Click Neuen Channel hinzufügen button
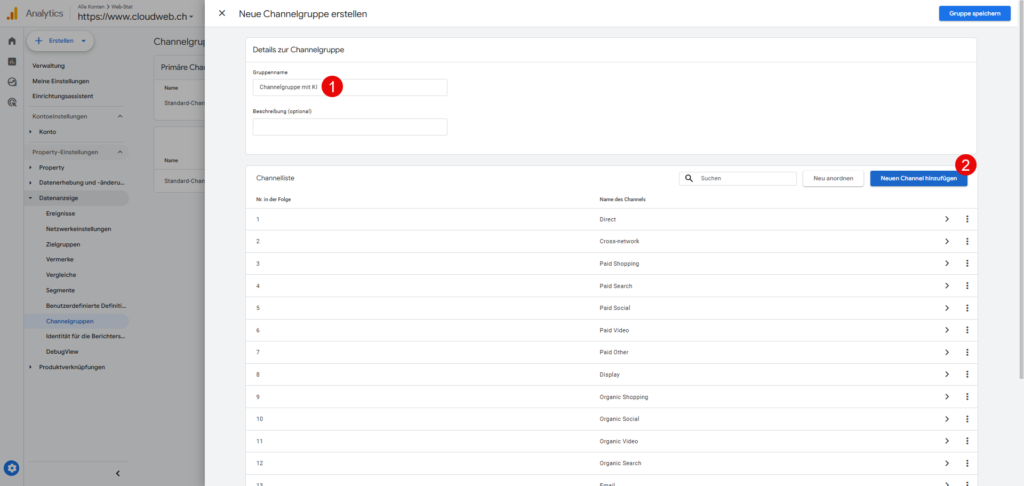Screen dimensions: 1024x486 click(x=918, y=178)
